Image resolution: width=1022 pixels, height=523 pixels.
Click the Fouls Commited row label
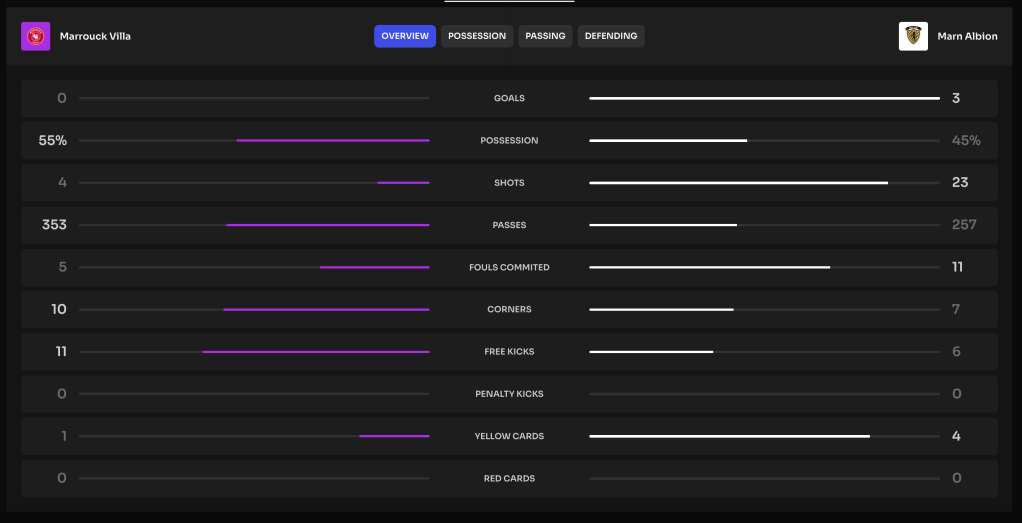[x=509, y=268]
